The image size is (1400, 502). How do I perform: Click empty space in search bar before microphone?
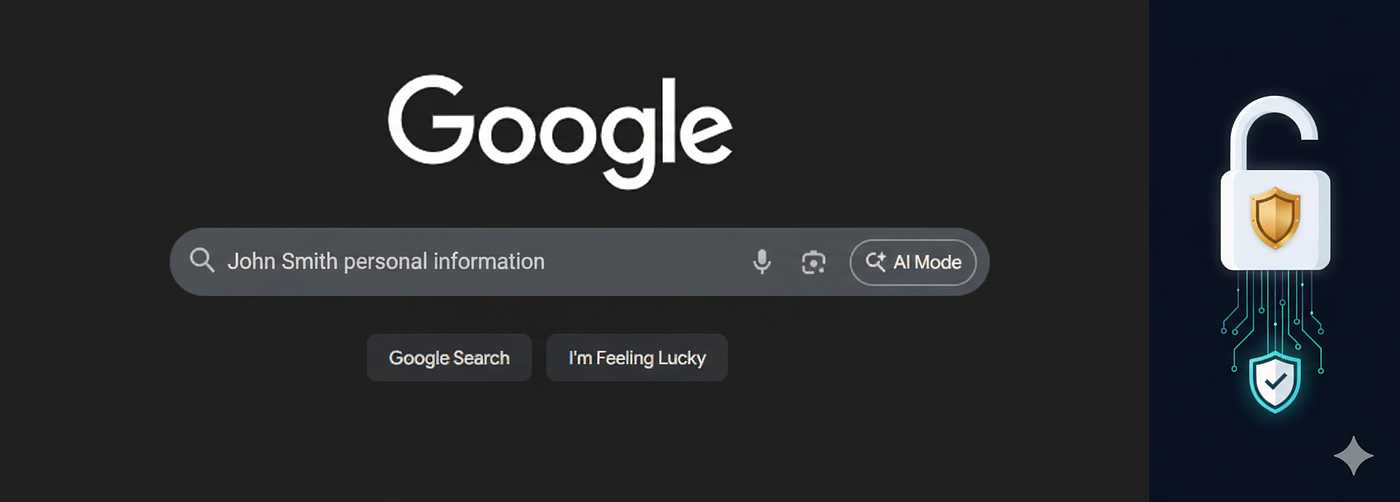(645, 262)
